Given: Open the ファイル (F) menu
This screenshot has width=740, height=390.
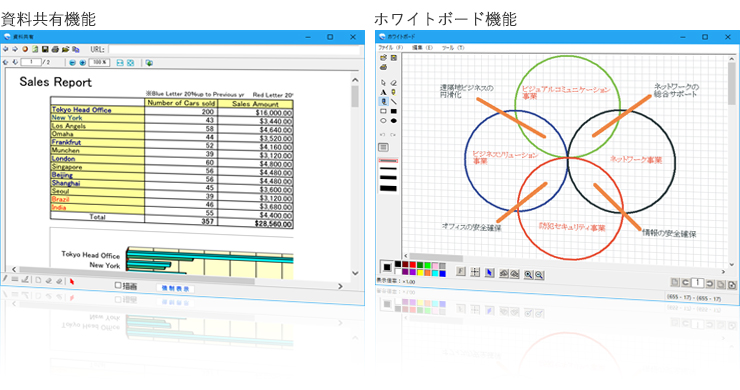Looking at the screenshot, I should coord(391,48).
